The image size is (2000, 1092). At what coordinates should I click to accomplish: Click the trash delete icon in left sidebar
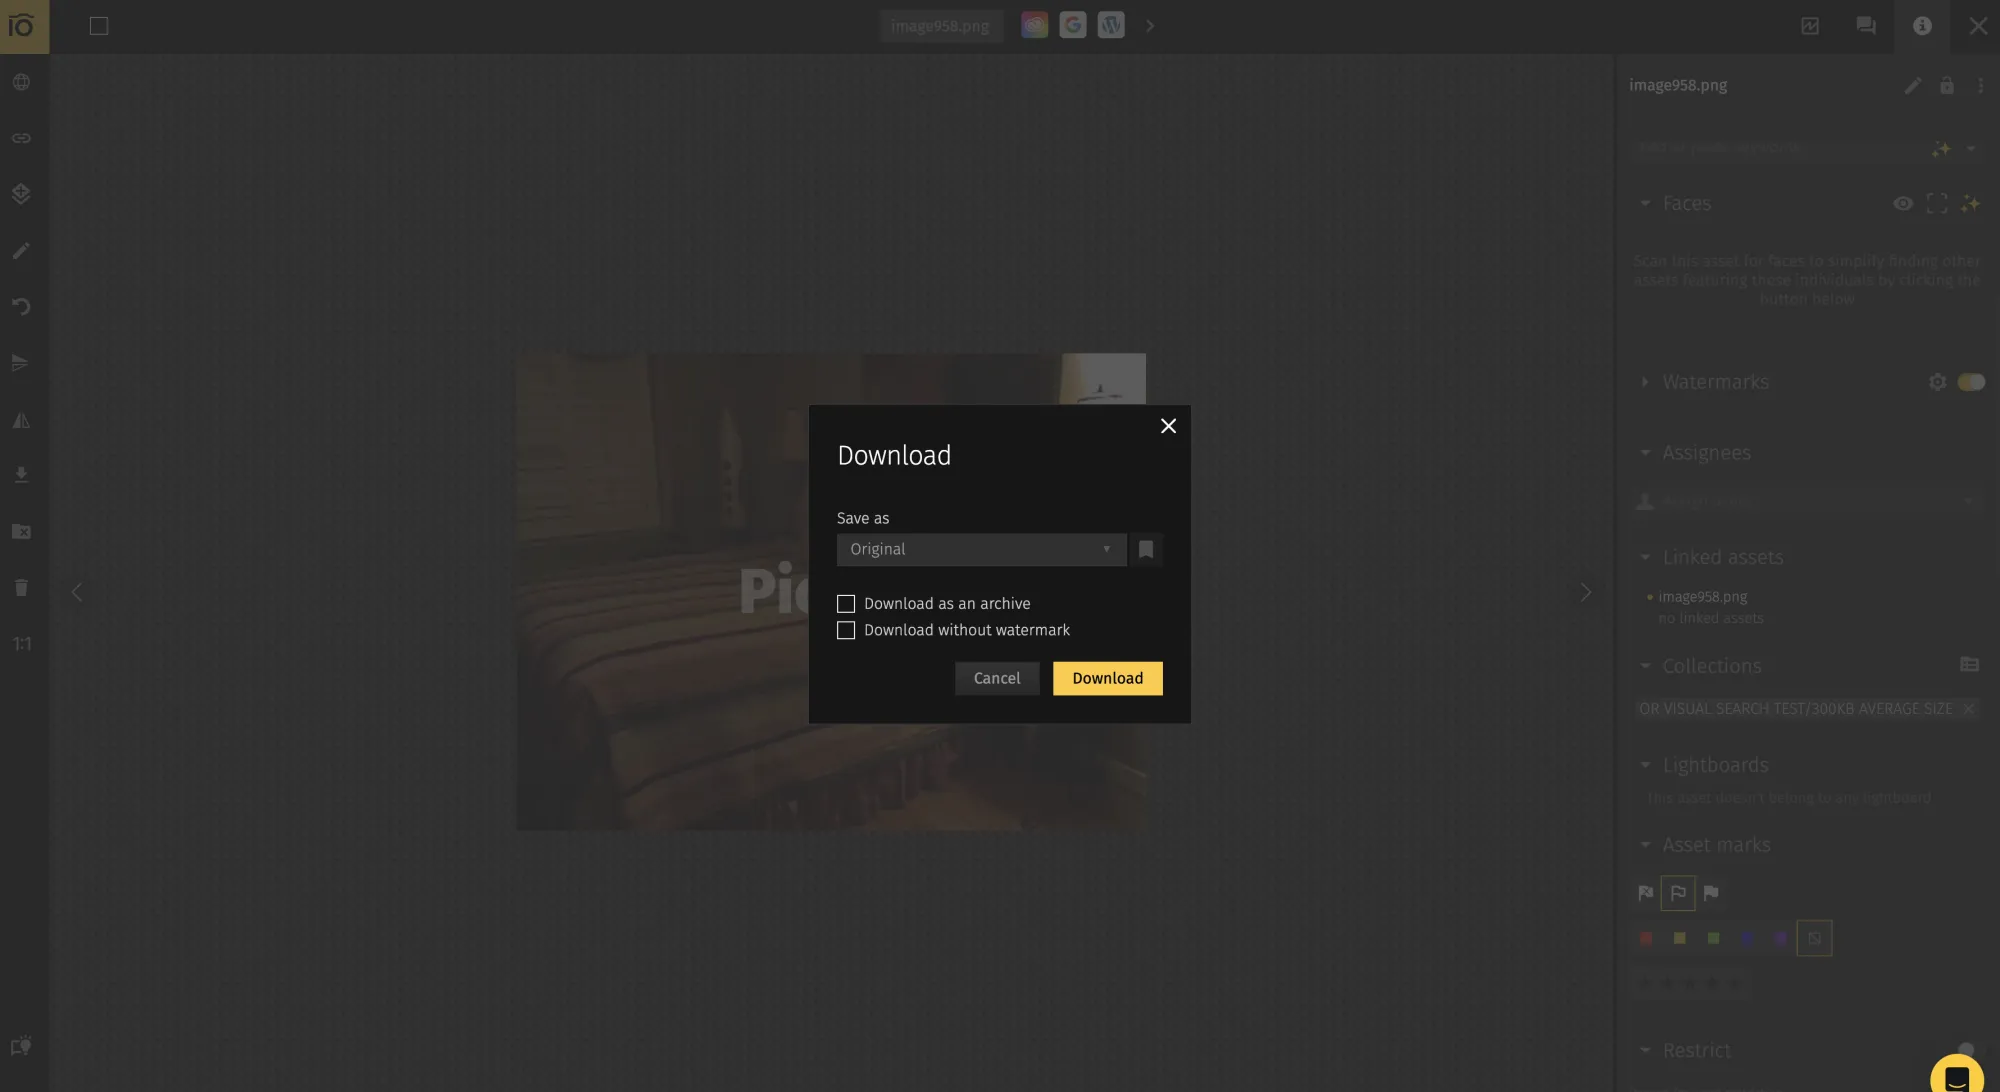21,588
